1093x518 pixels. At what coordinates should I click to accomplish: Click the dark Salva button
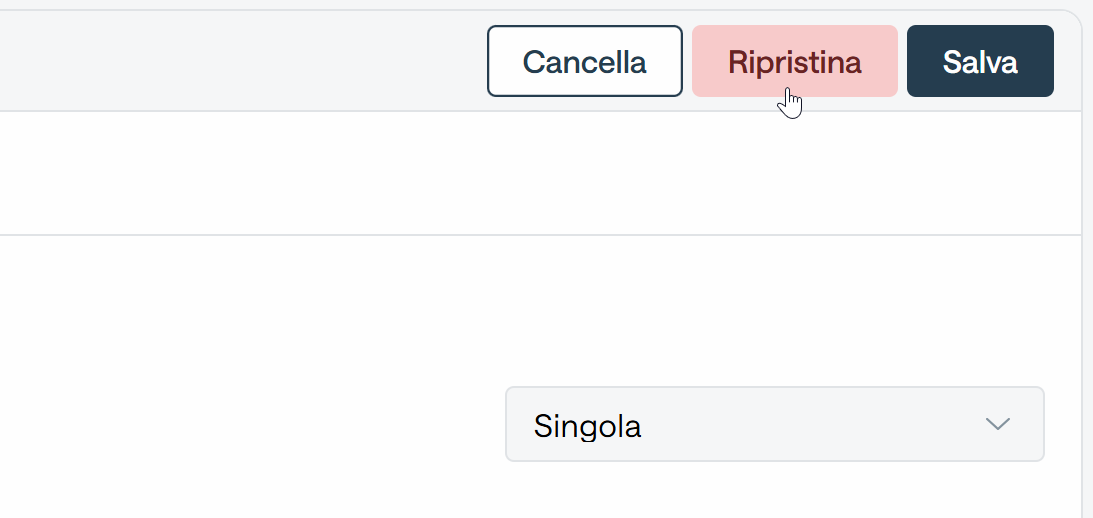point(980,61)
